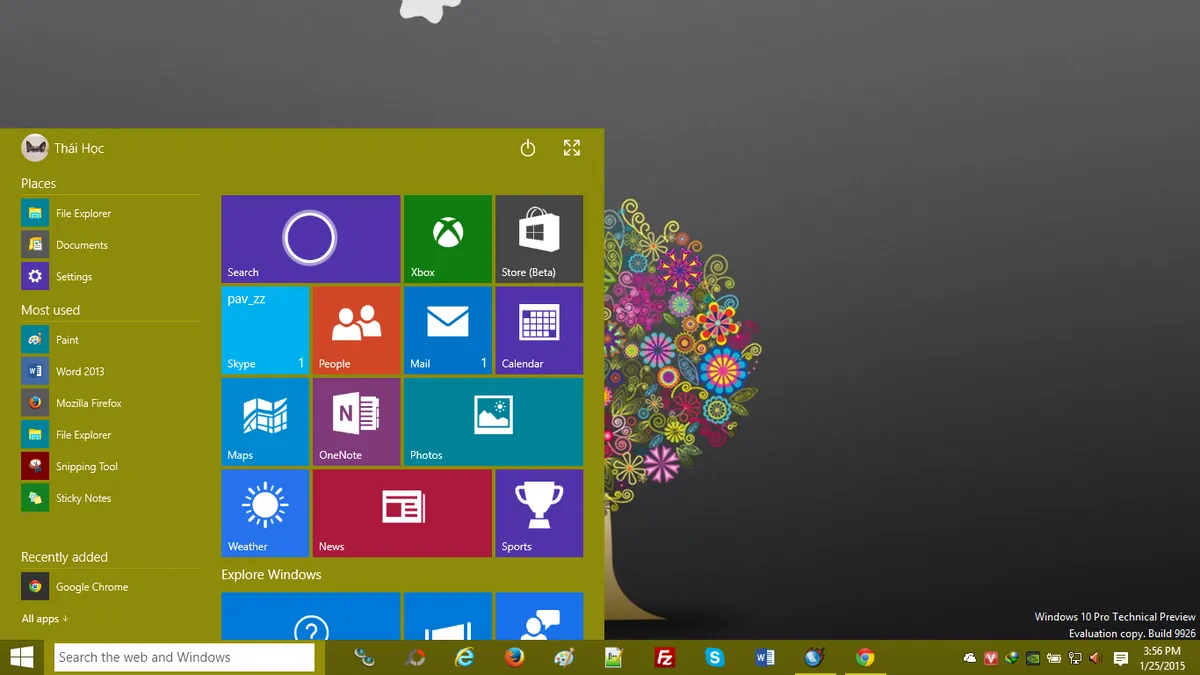Open Skype from the taskbar

tap(714, 657)
